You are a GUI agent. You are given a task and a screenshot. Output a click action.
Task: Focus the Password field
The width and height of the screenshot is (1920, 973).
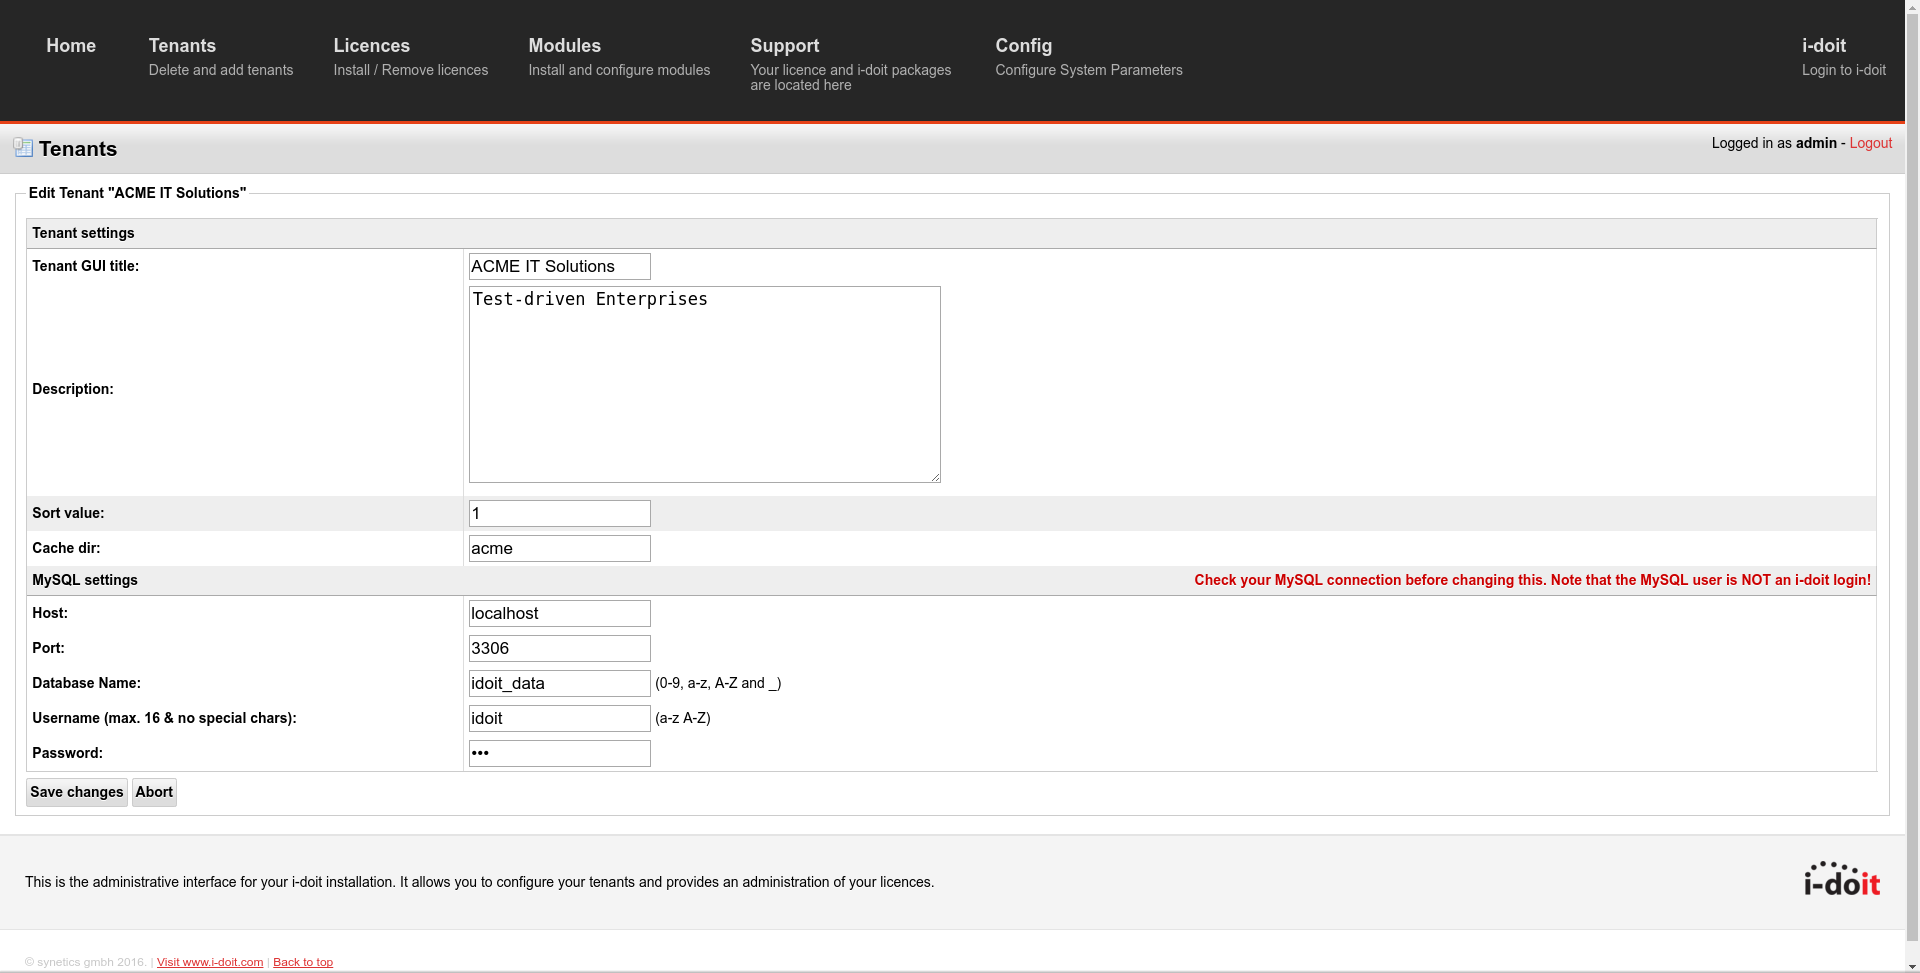[560, 753]
